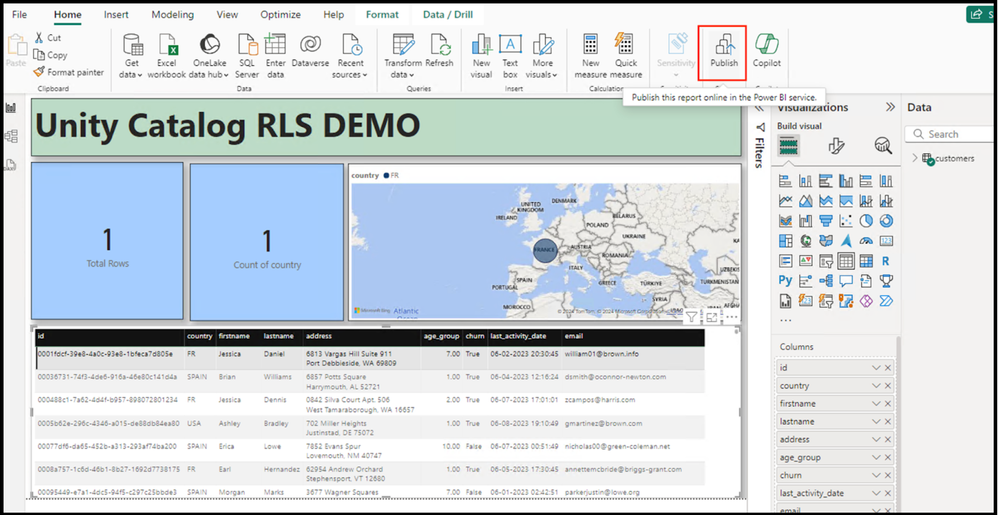Remove the id field from Columns
The image size is (999, 515).
[x=888, y=368]
